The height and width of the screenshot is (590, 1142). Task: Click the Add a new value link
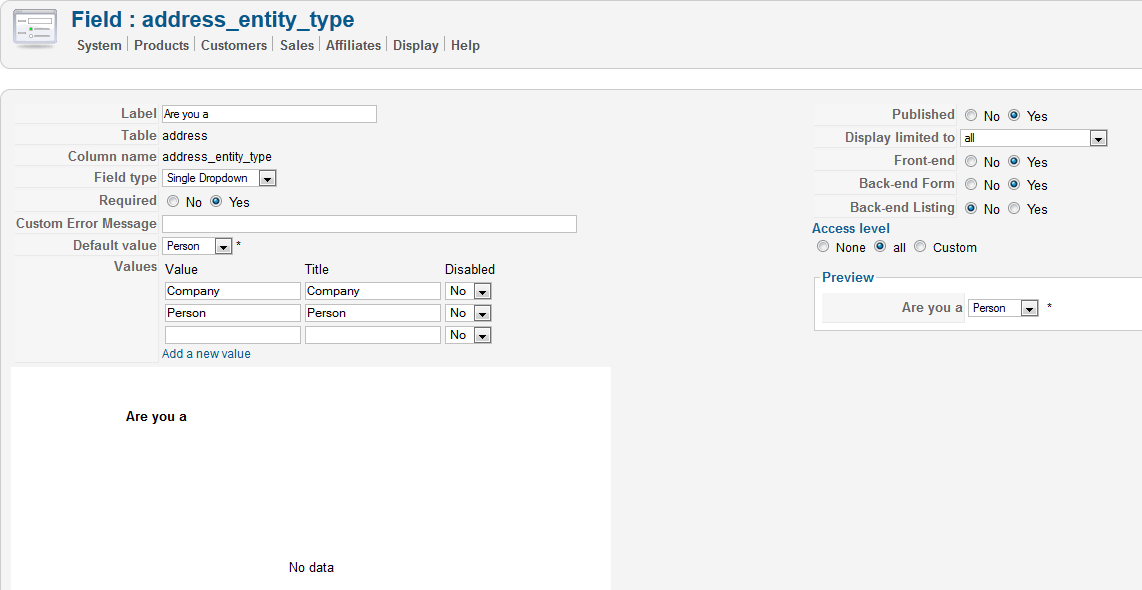tap(206, 354)
